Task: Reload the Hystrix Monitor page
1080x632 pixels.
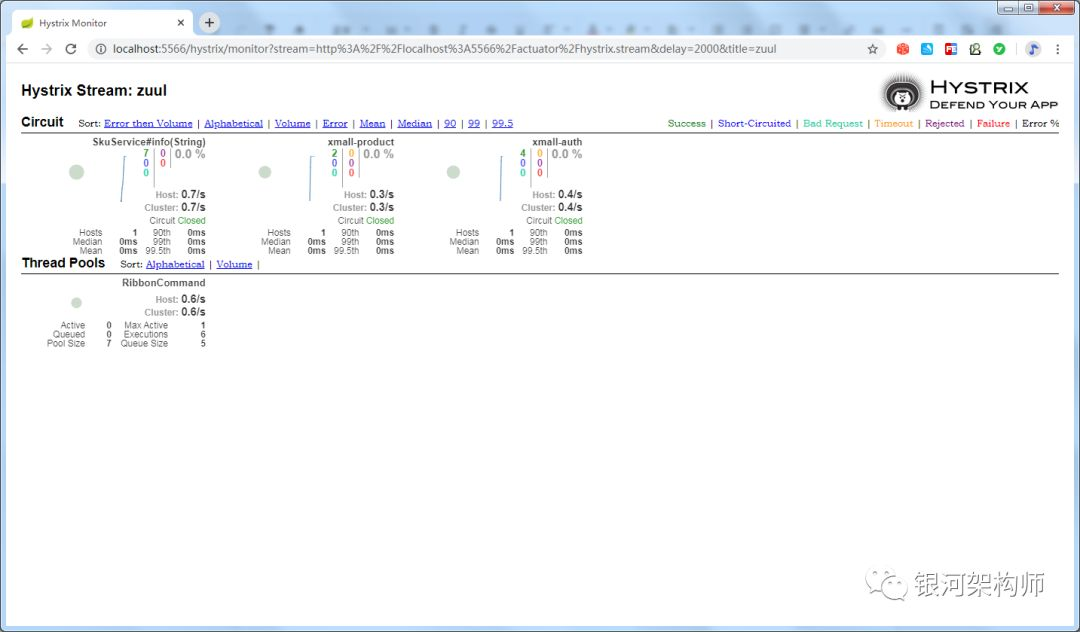Action: pyautogui.click(x=70, y=49)
